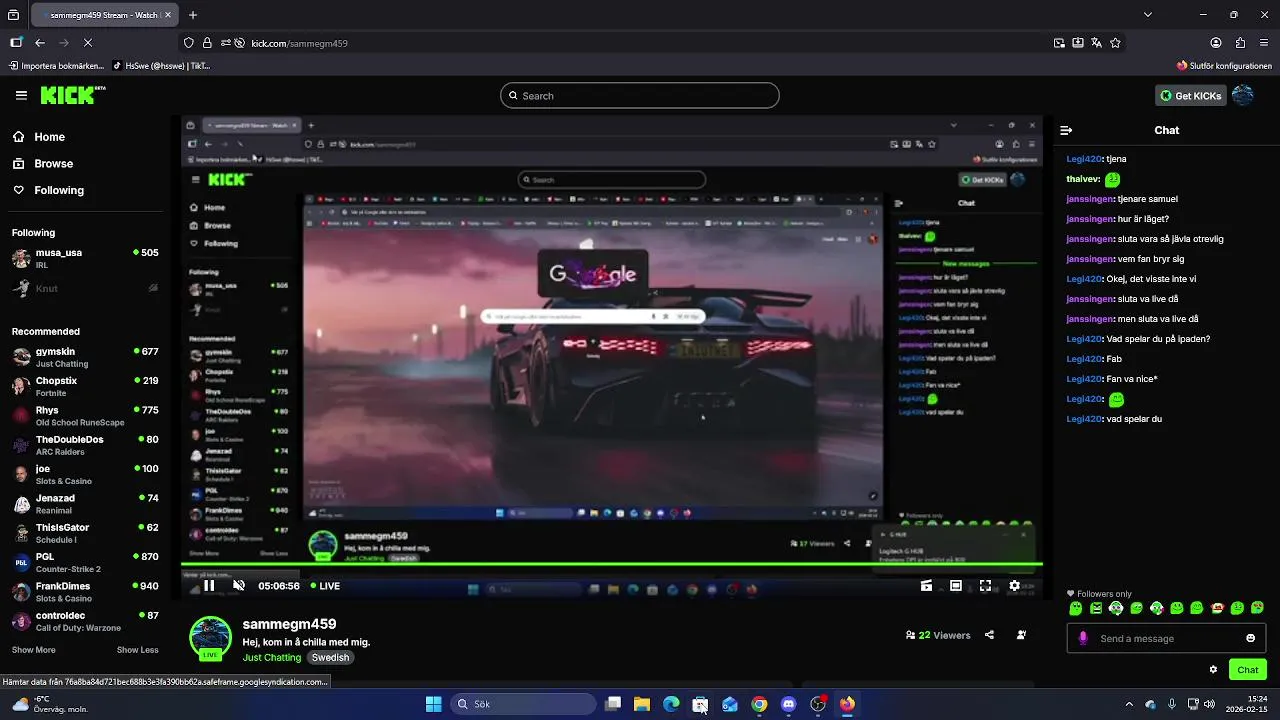Click the follow user icon beside share
The width and height of the screenshot is (1280, 720).
pyautogui.click(x=1021, y=635)
